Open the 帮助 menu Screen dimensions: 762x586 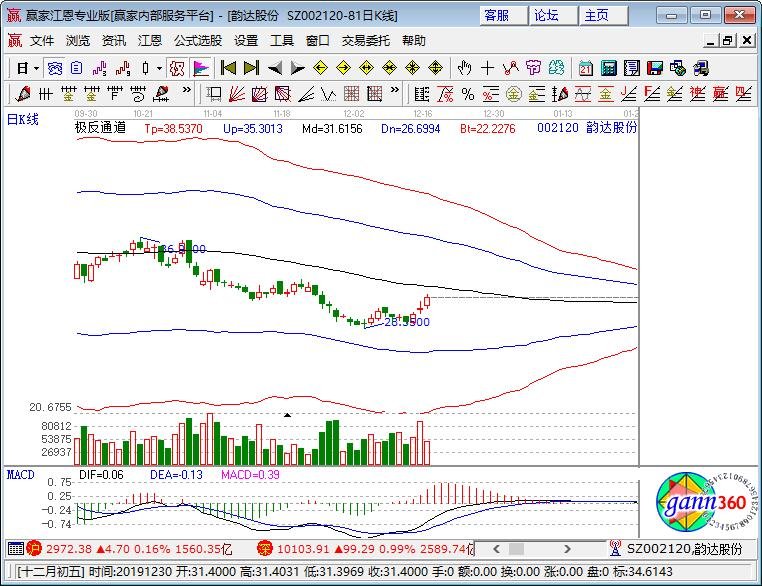coord(414,41)
